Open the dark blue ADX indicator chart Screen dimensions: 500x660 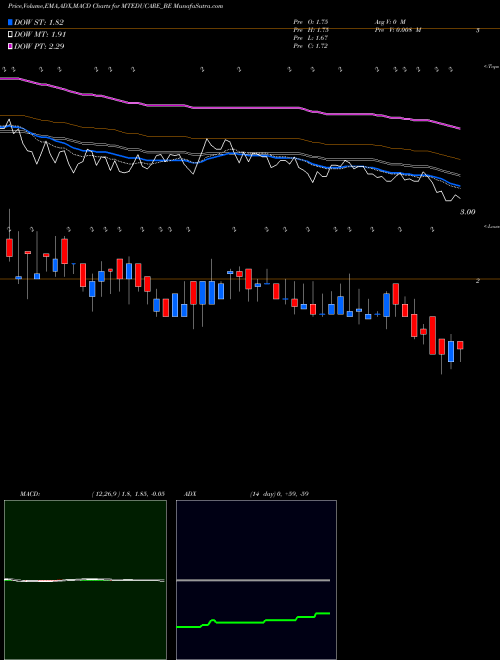pyautogui.click(x=256, y=580)
